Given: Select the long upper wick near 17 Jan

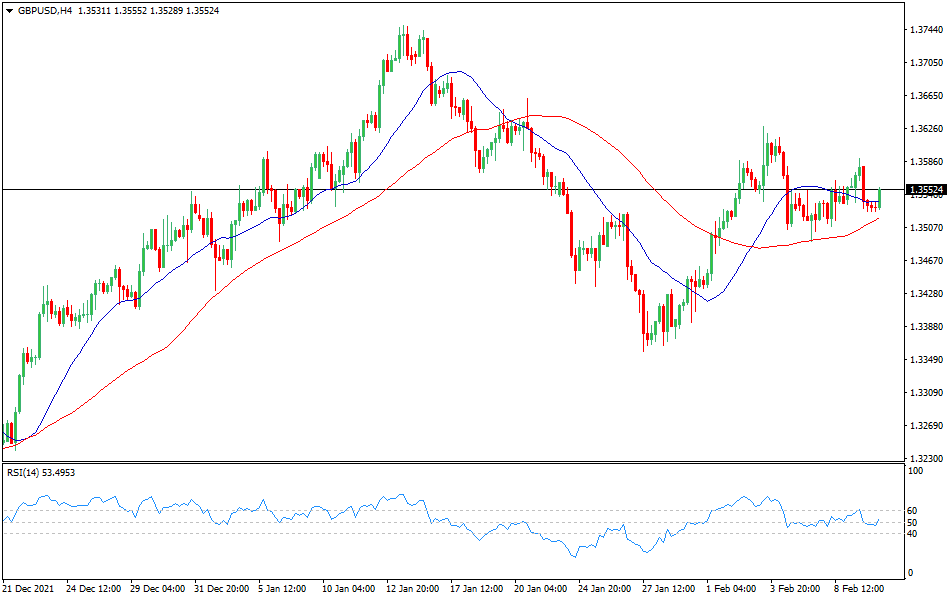Looking at the screenshot, I should [527, 110].
